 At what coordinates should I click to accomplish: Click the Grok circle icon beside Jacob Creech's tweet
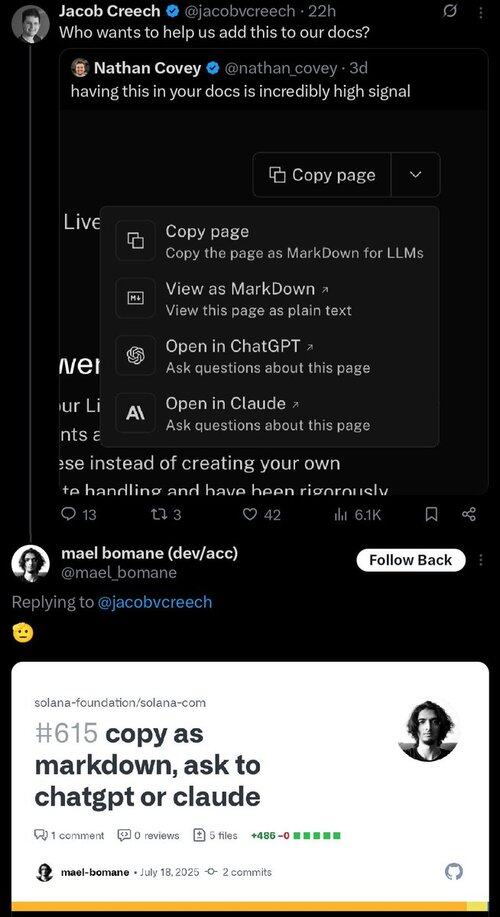pyautogui.click(x=451, y=11)
